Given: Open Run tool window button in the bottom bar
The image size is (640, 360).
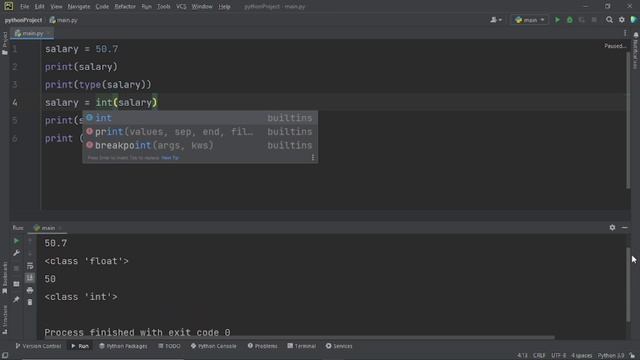Looking at the screenshot, I should click(x=80, y=346).
